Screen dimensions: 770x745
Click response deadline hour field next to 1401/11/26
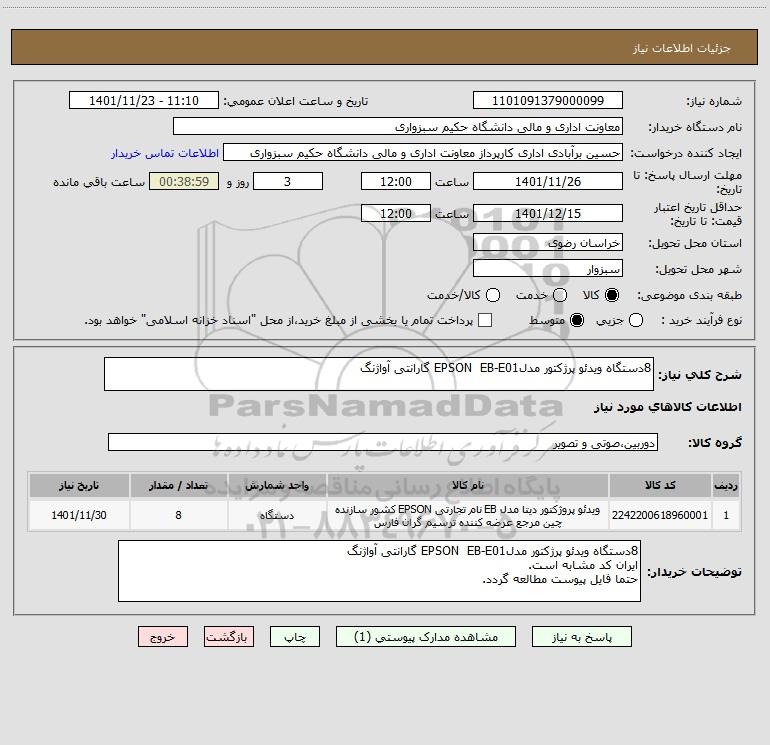(396, 182)
